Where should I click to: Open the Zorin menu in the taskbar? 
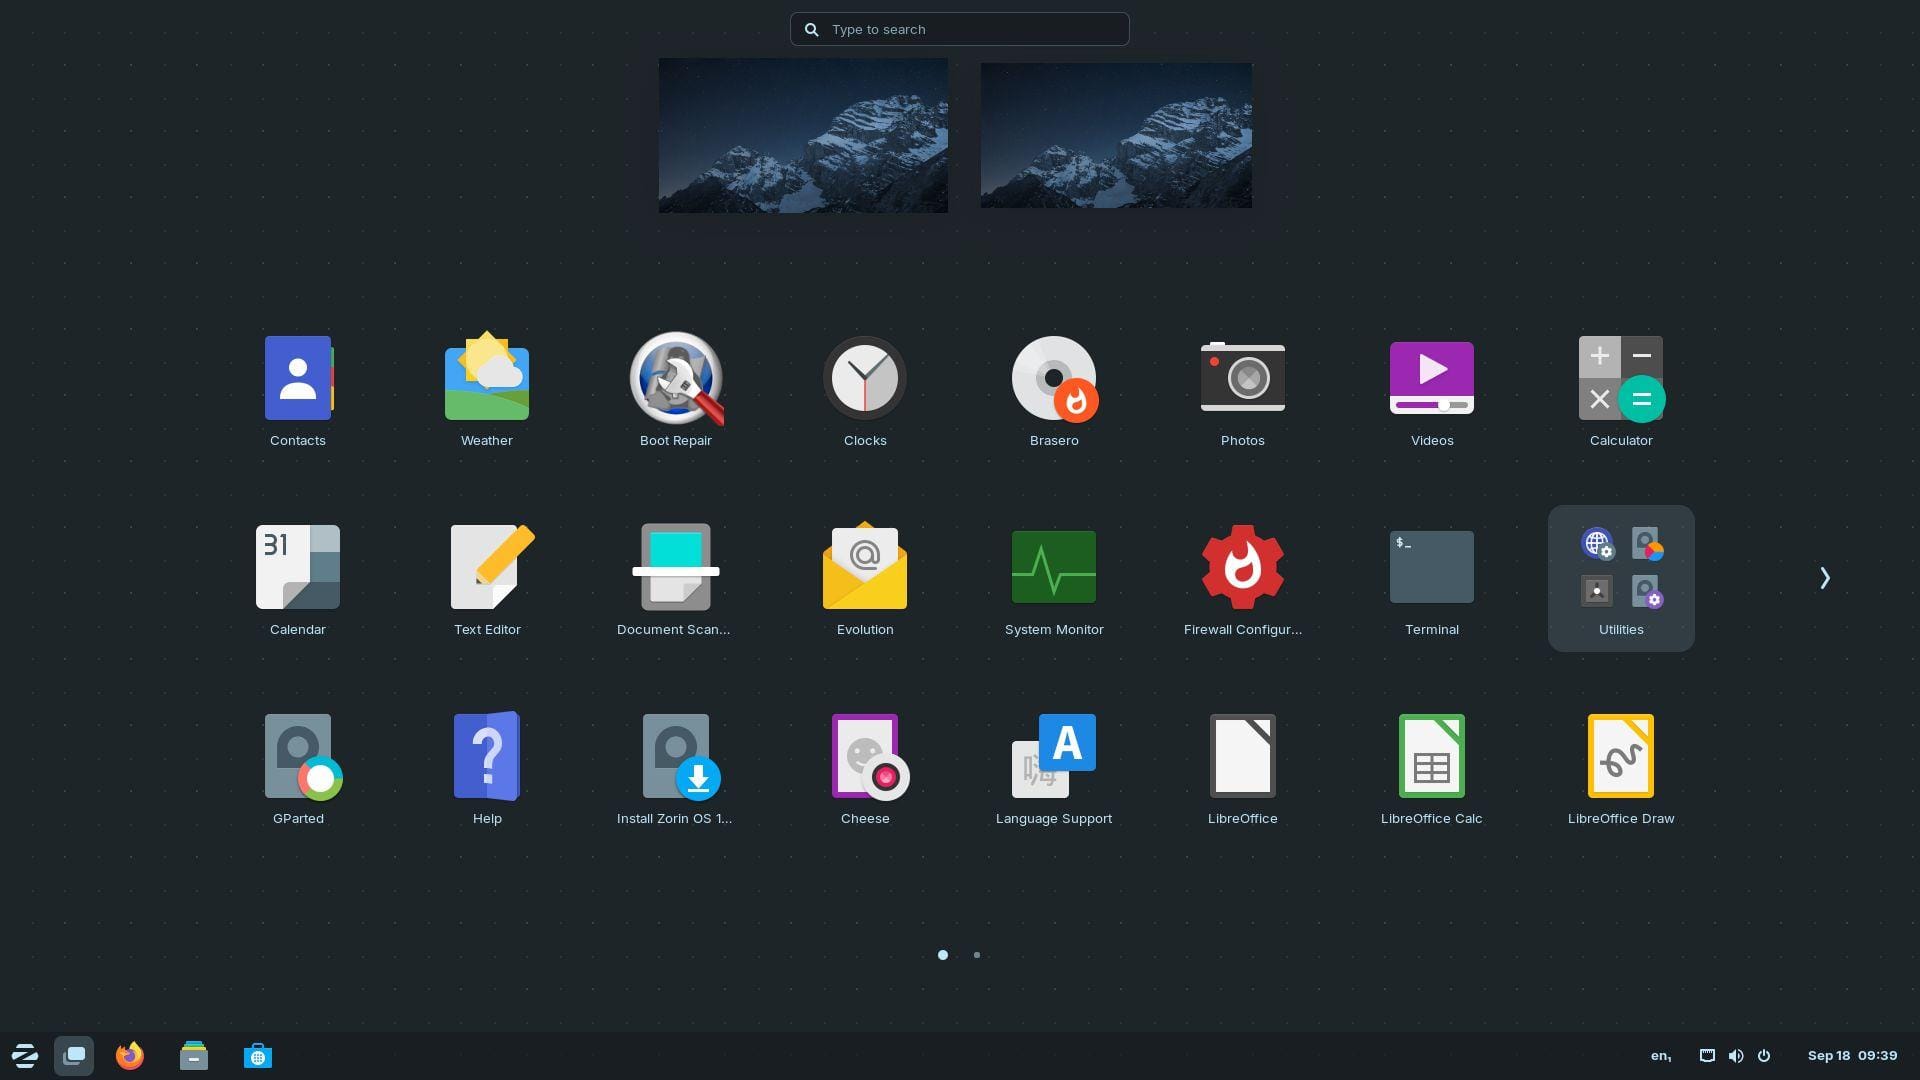[24, 1055]
